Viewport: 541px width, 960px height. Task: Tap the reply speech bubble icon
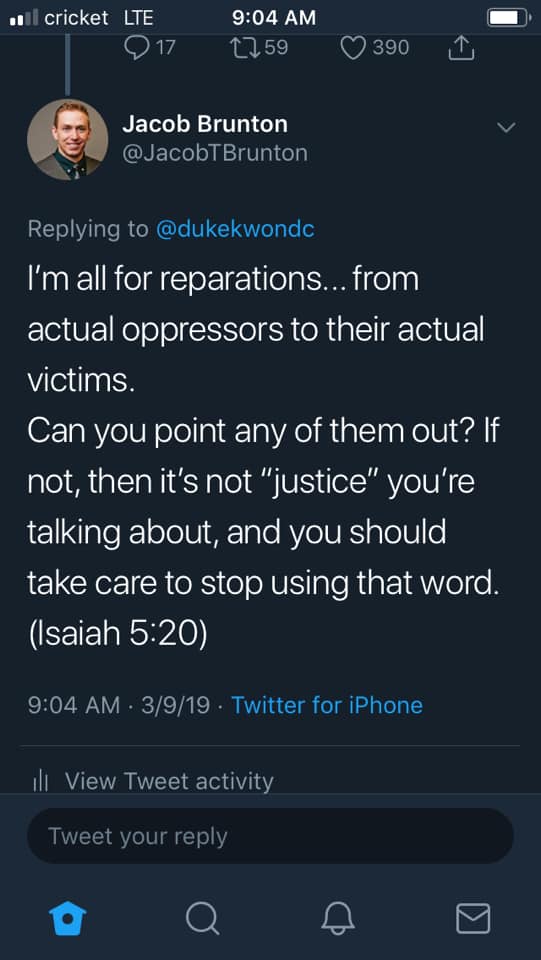[136, 48]
